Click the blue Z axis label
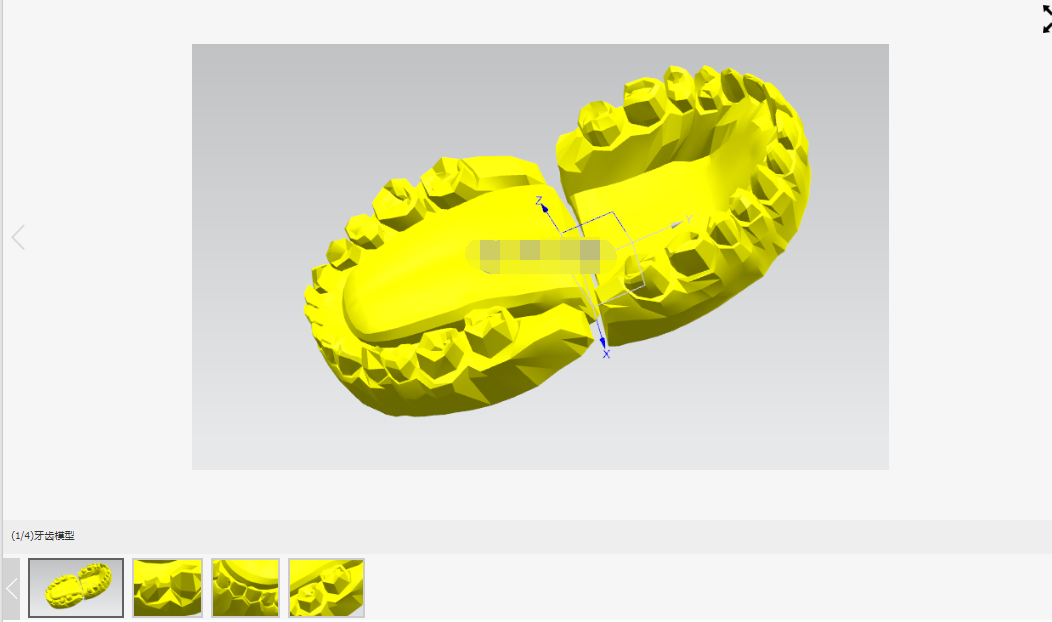 (x=538, y=200)
